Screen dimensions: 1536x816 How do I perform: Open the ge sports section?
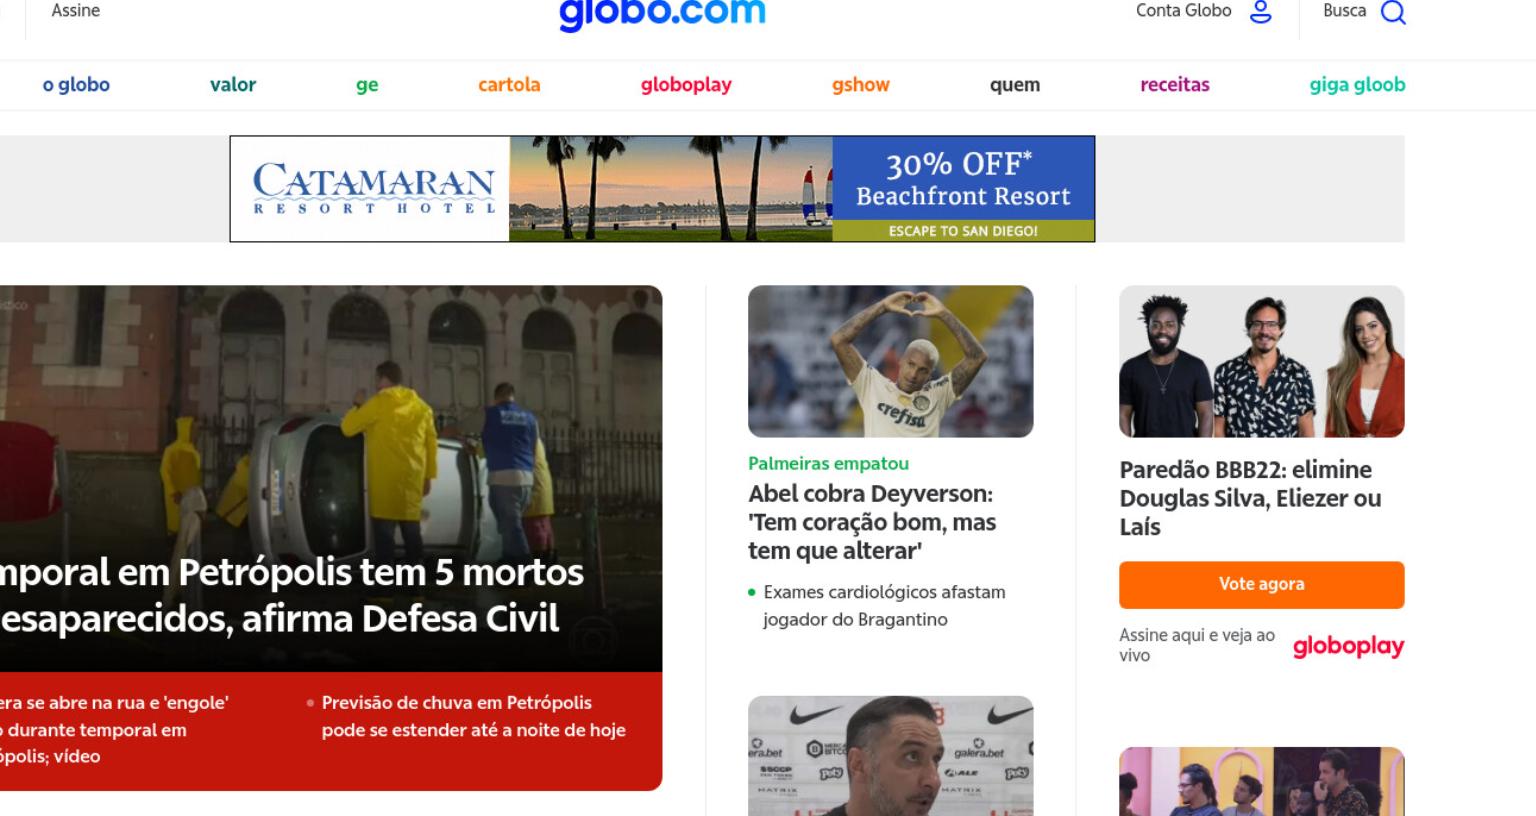367,85
